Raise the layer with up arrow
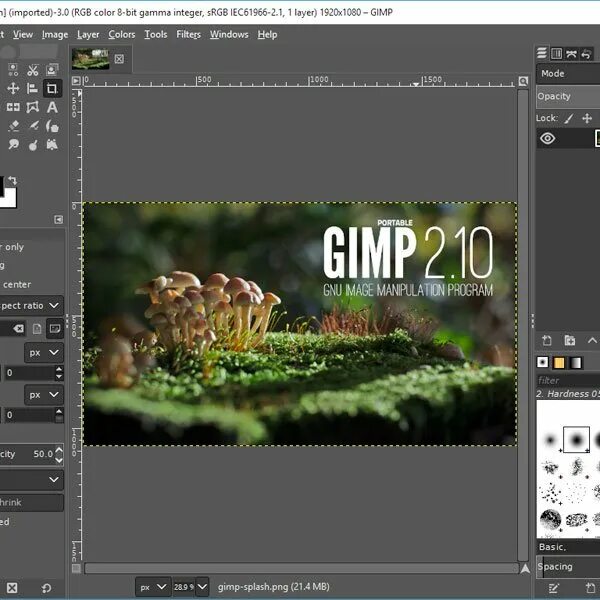This screenshot has width=600, height=600. 592,340
